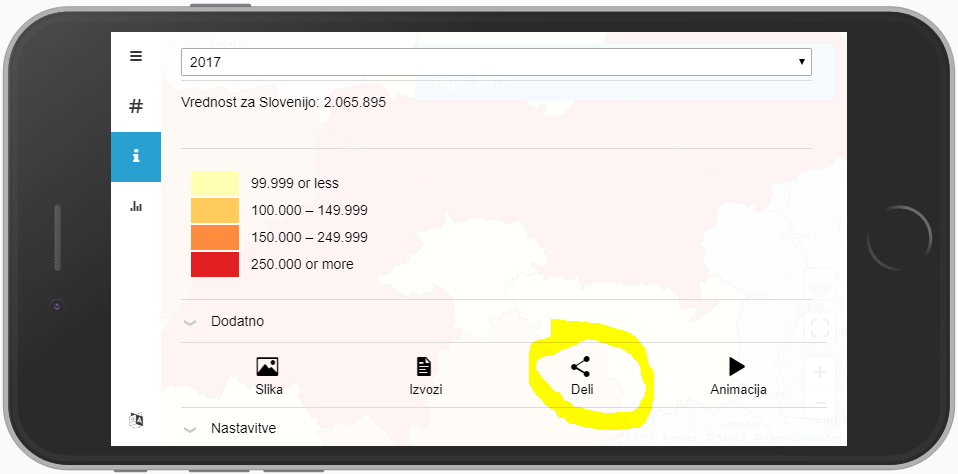Open the hamburger menu icon
This screenshot has height=474, width=958.
coord(136,56)
